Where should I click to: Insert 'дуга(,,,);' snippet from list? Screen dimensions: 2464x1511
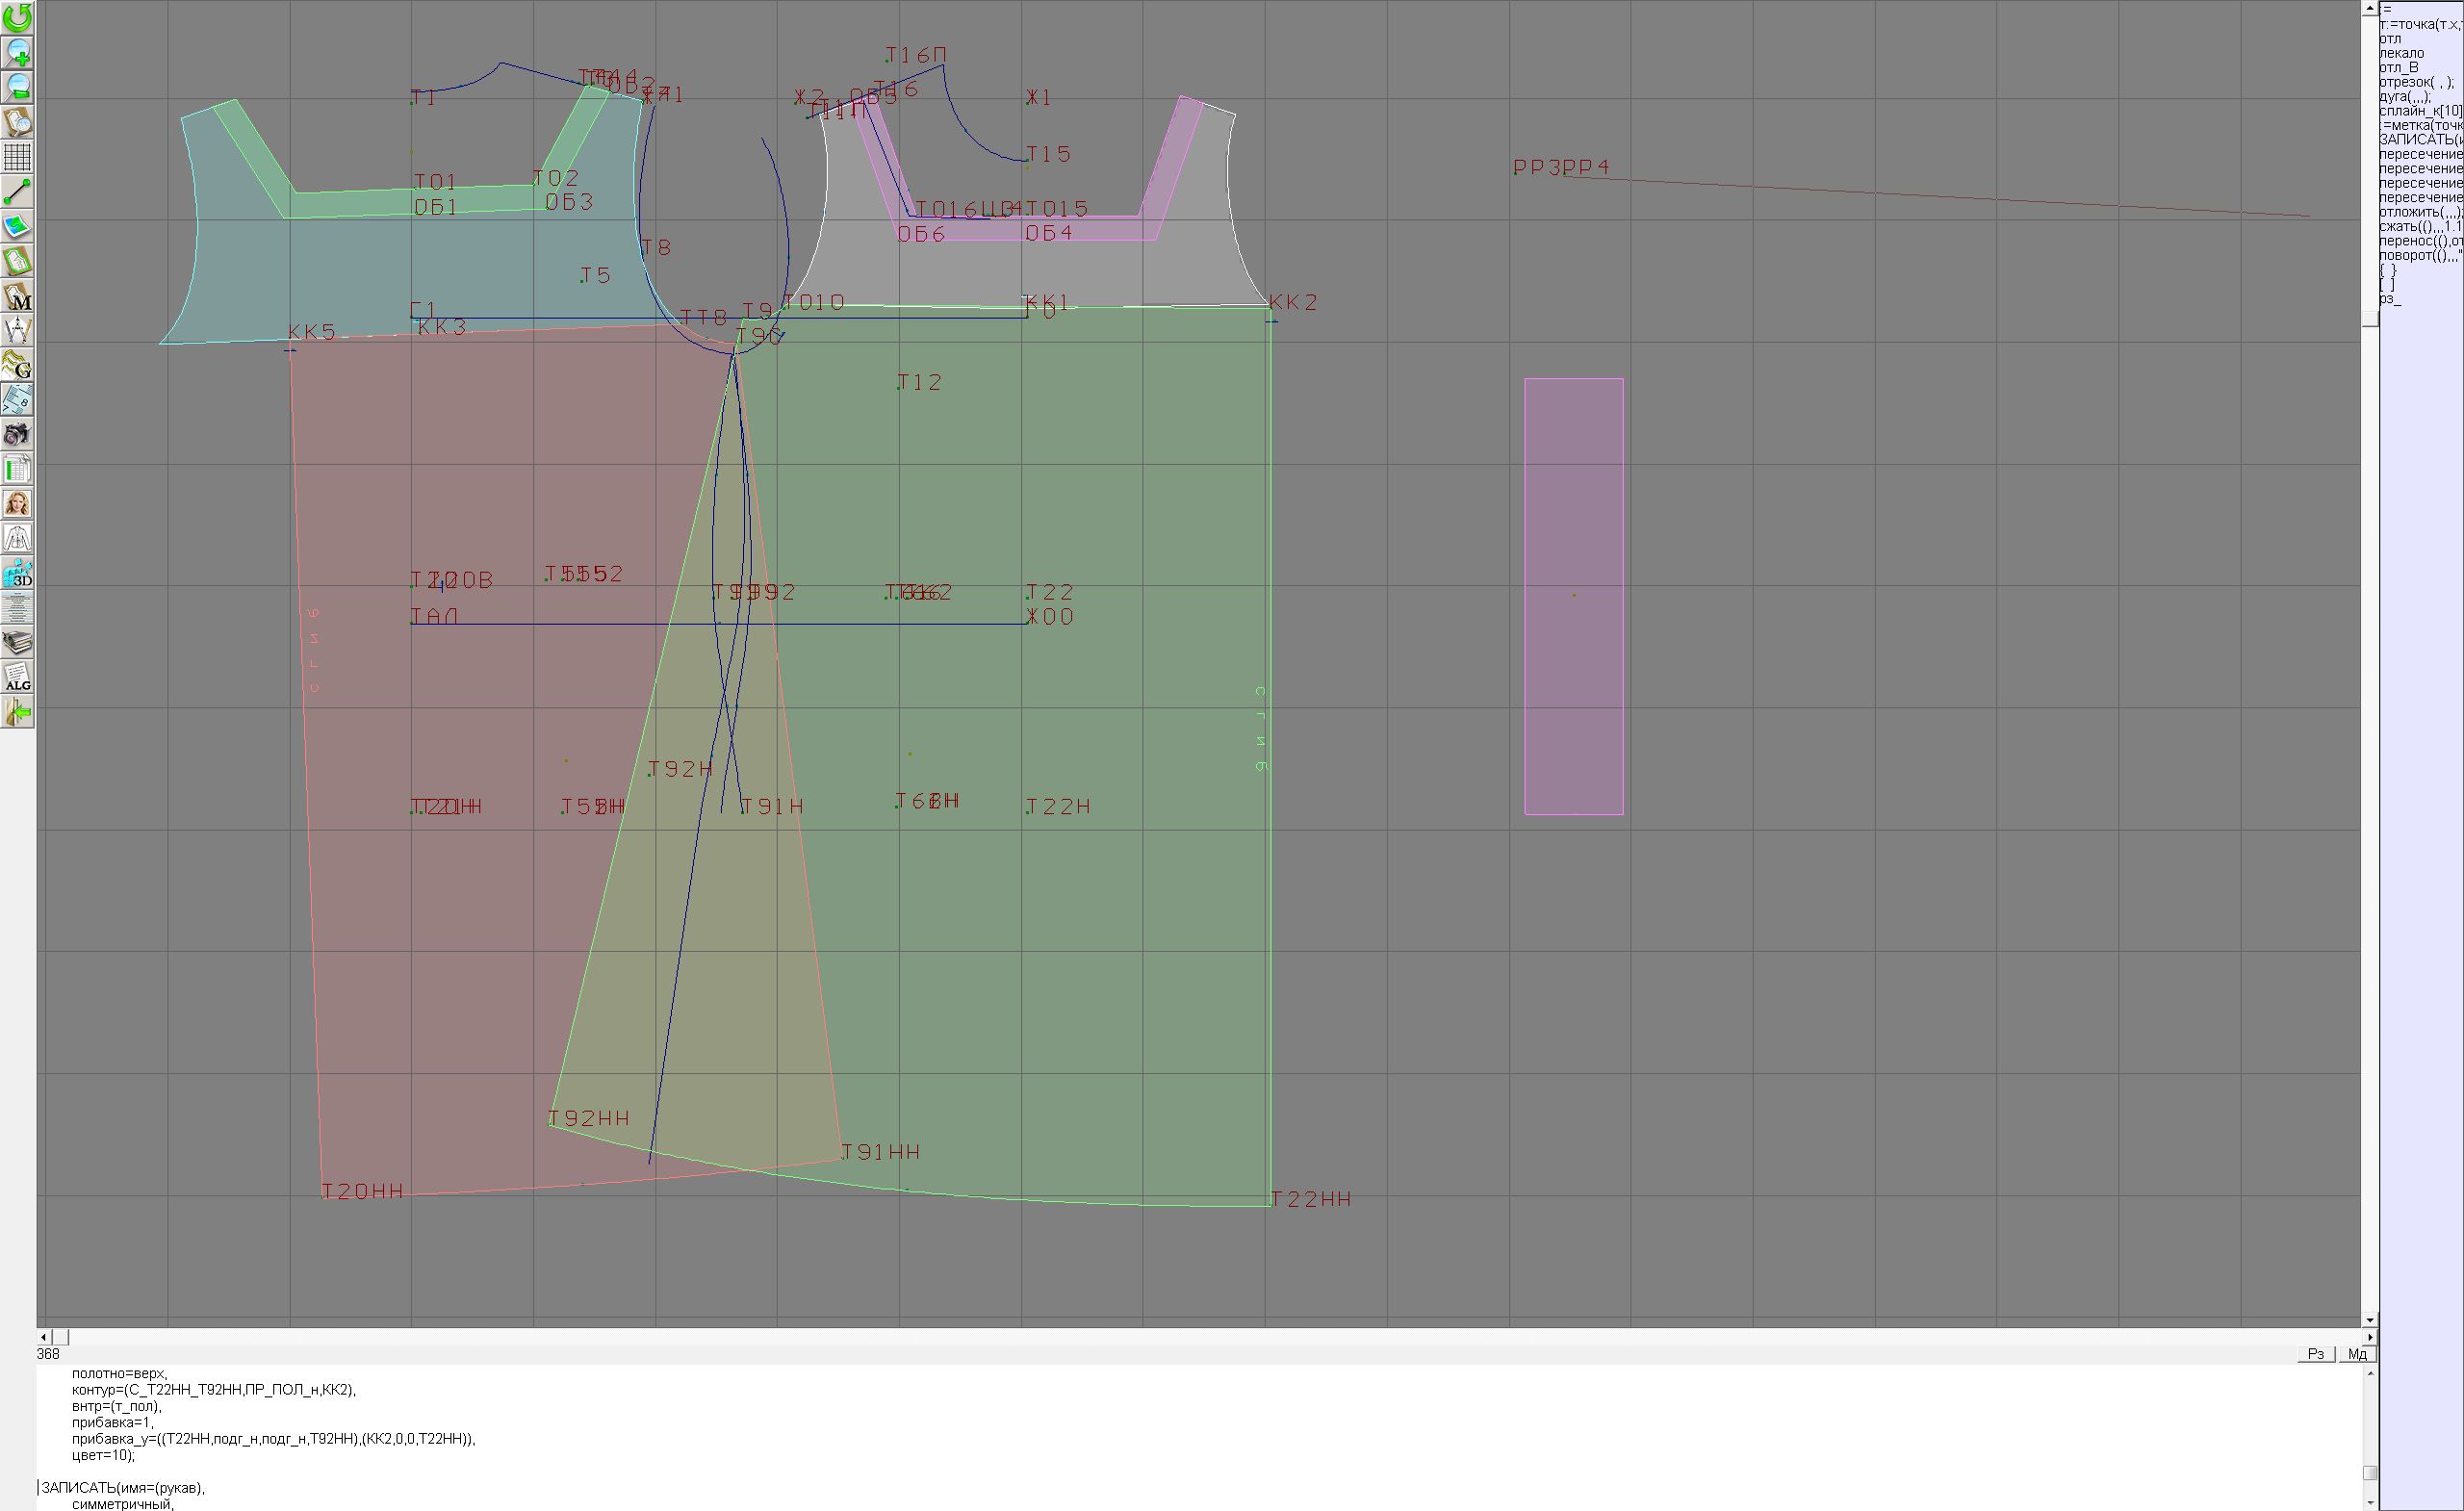[2405, 97]
